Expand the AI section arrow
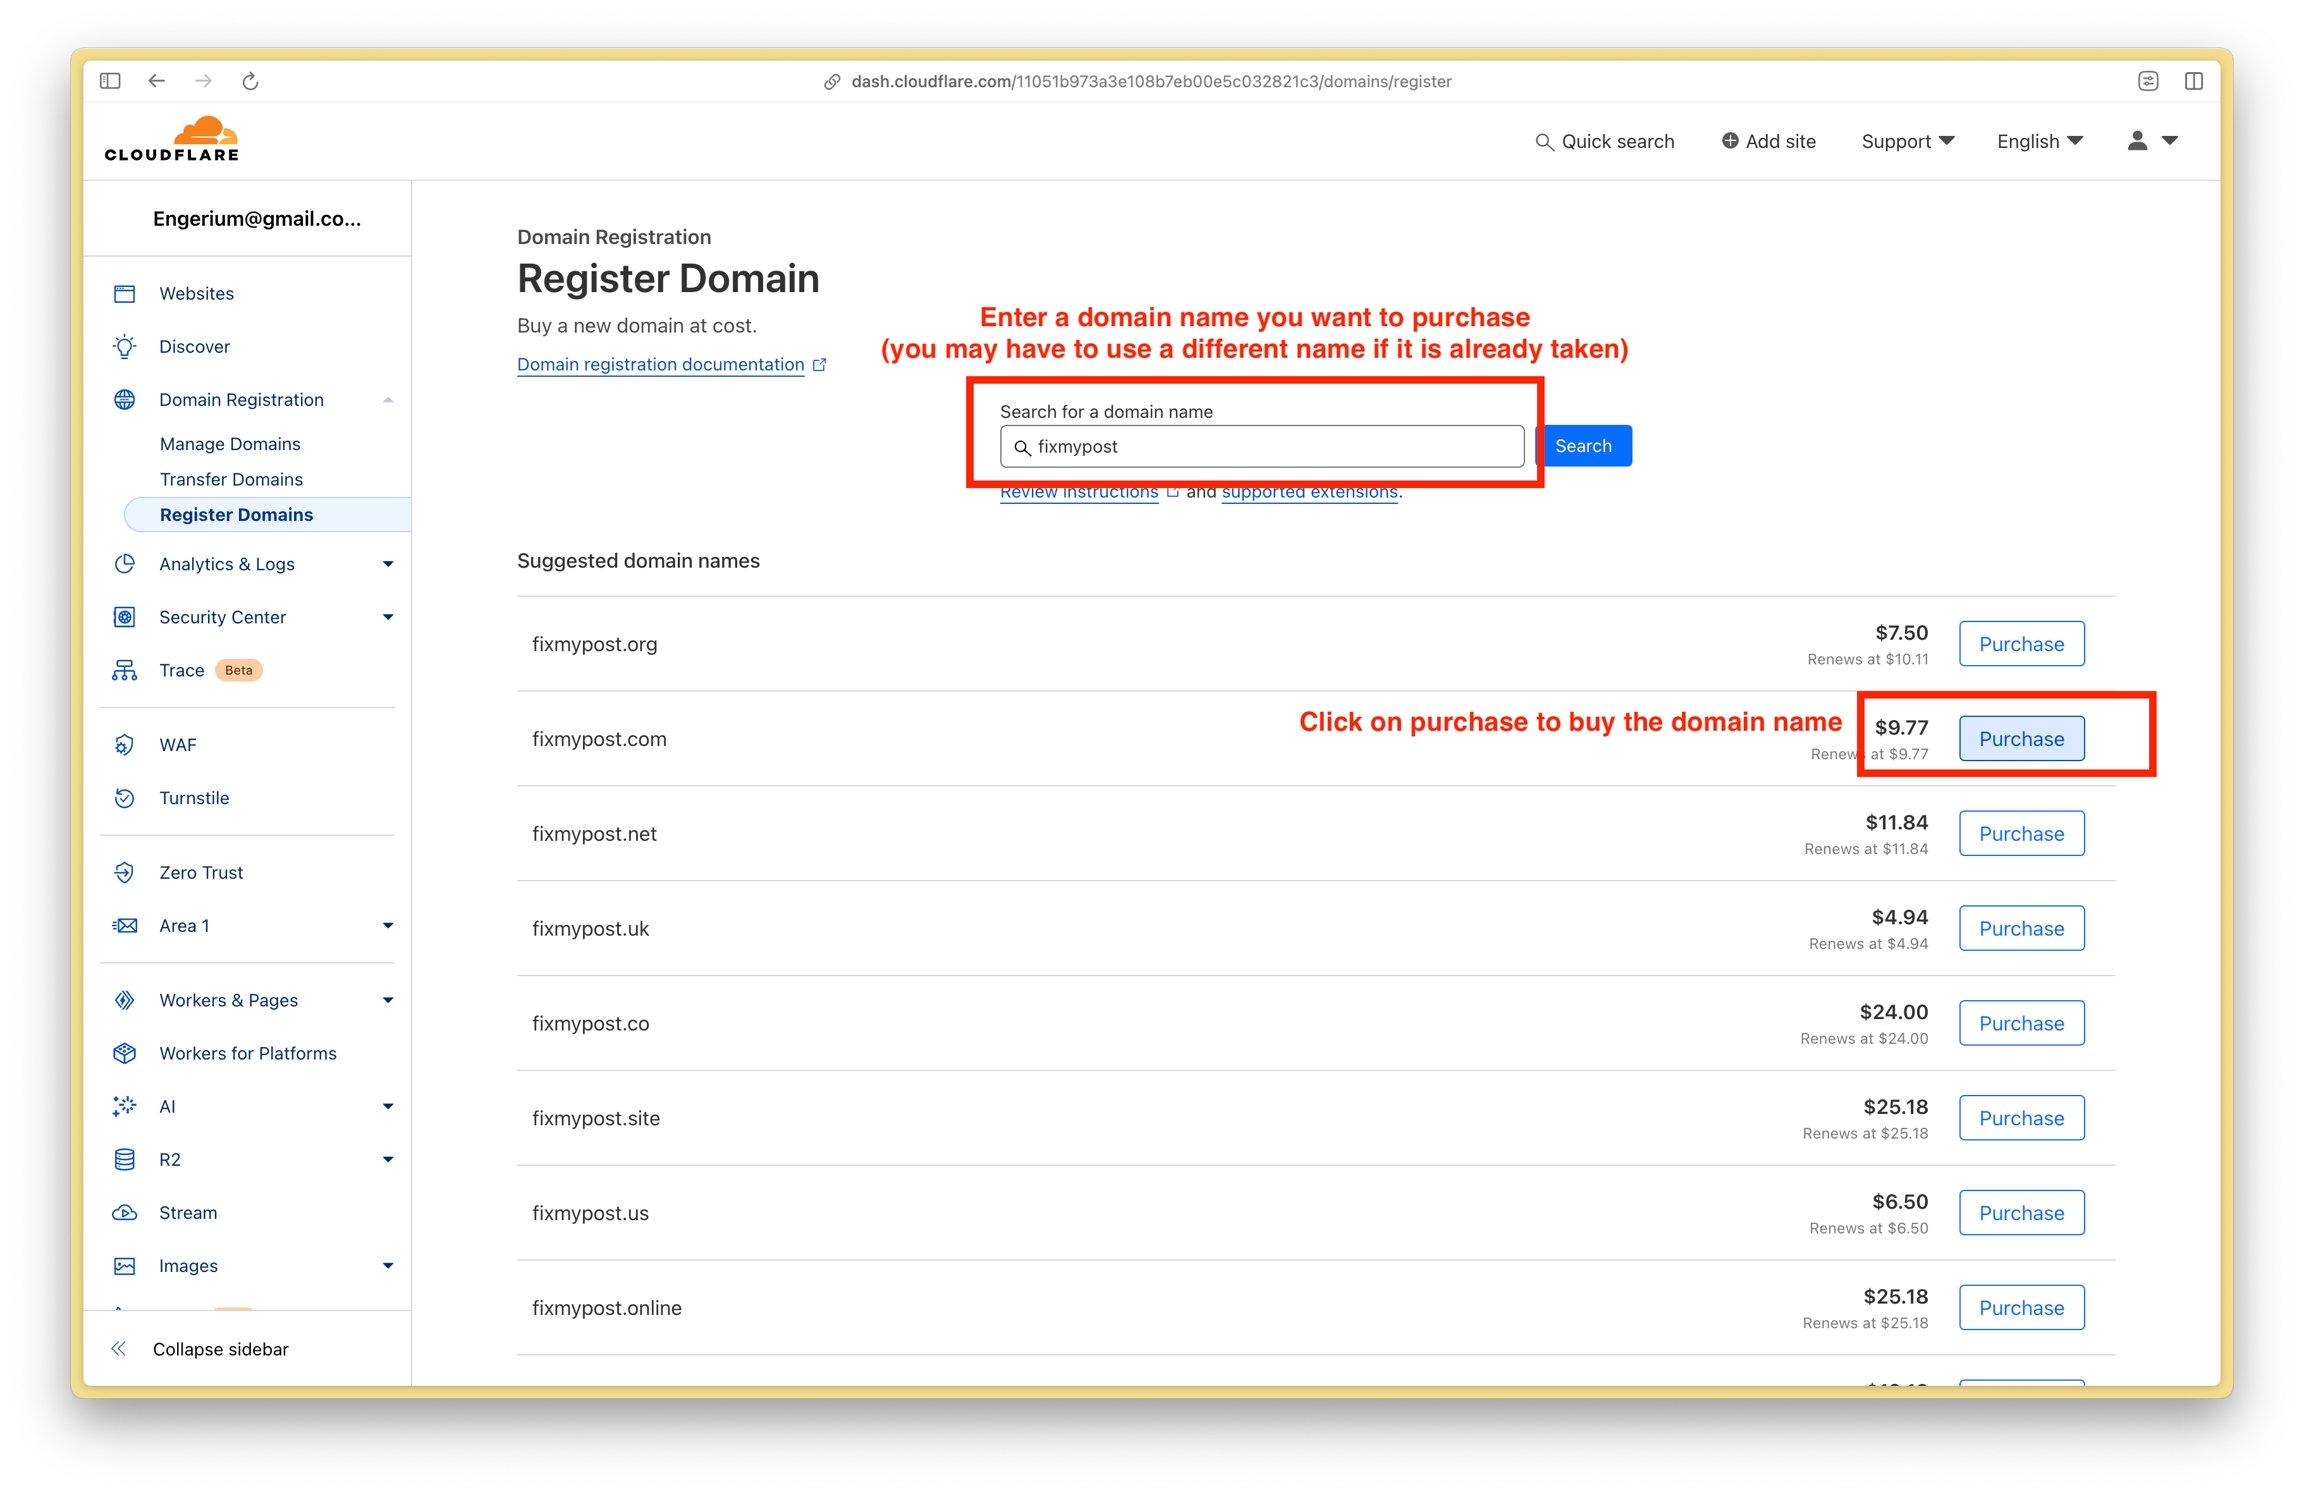The image size is (2304, 1492). [387, 1106]
